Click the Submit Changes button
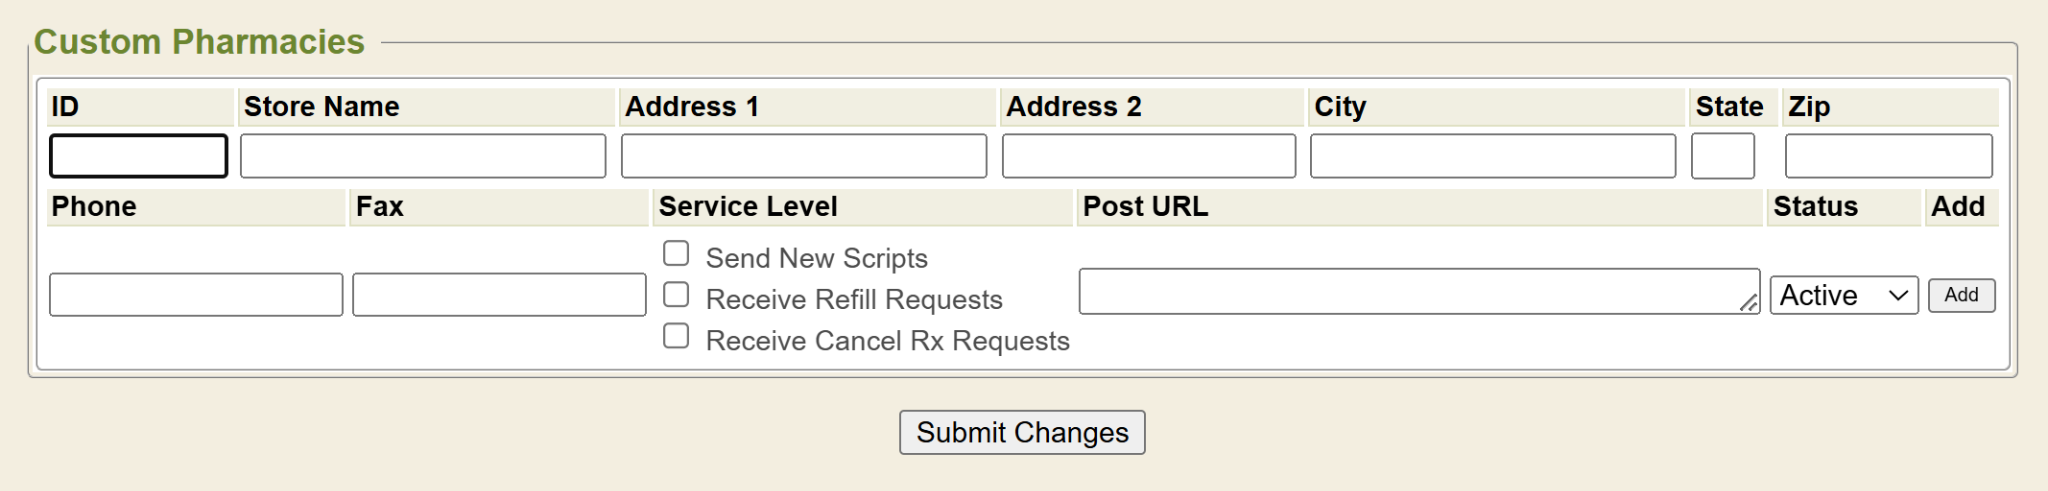Screen dimensions: 2048x491 [1022, 432]
